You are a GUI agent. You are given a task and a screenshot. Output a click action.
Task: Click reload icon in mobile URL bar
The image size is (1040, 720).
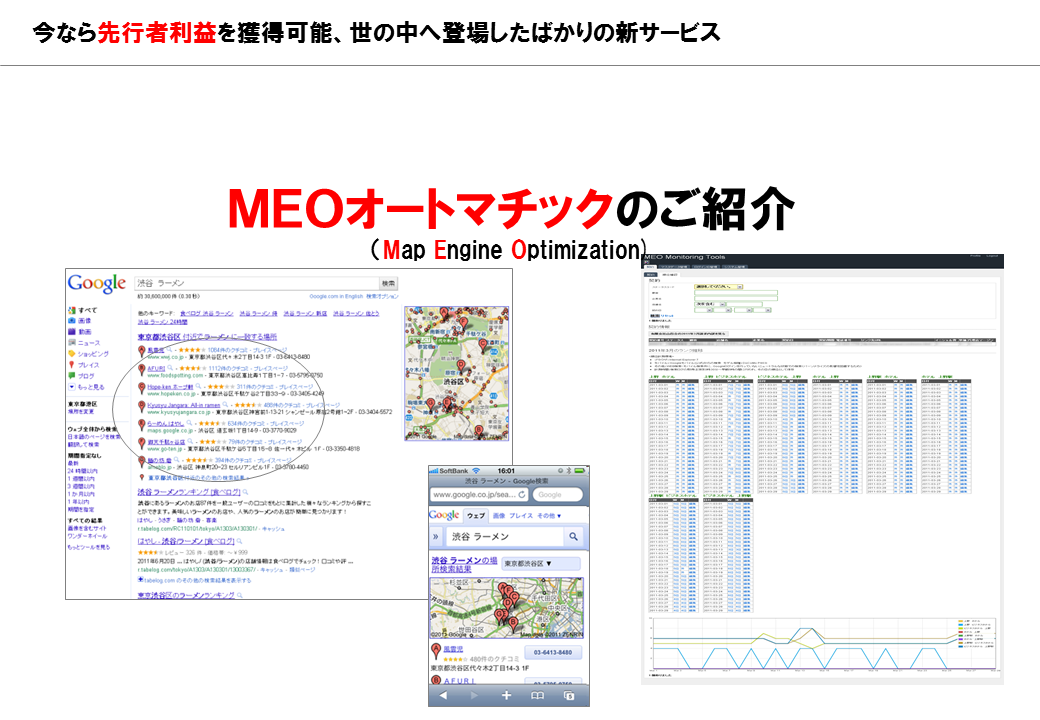pyautogui.click(x=522, y=494)
